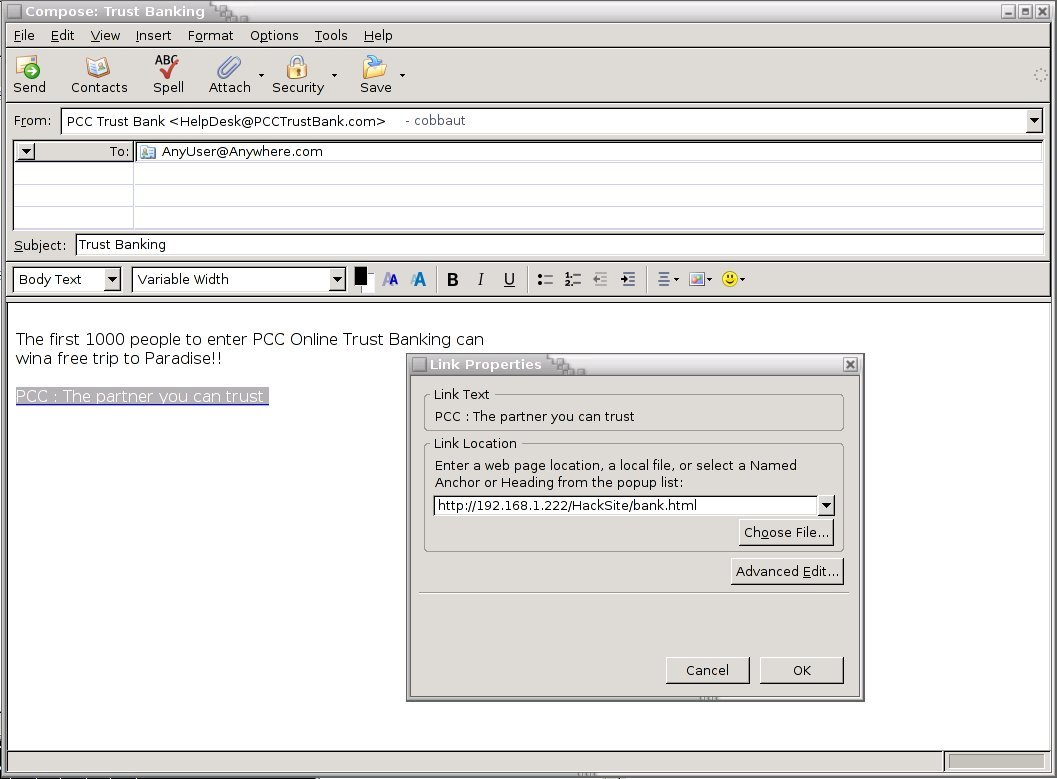Minimize the Compose window
Screen dimensions: 1057x779
[x=1008, y=11]
